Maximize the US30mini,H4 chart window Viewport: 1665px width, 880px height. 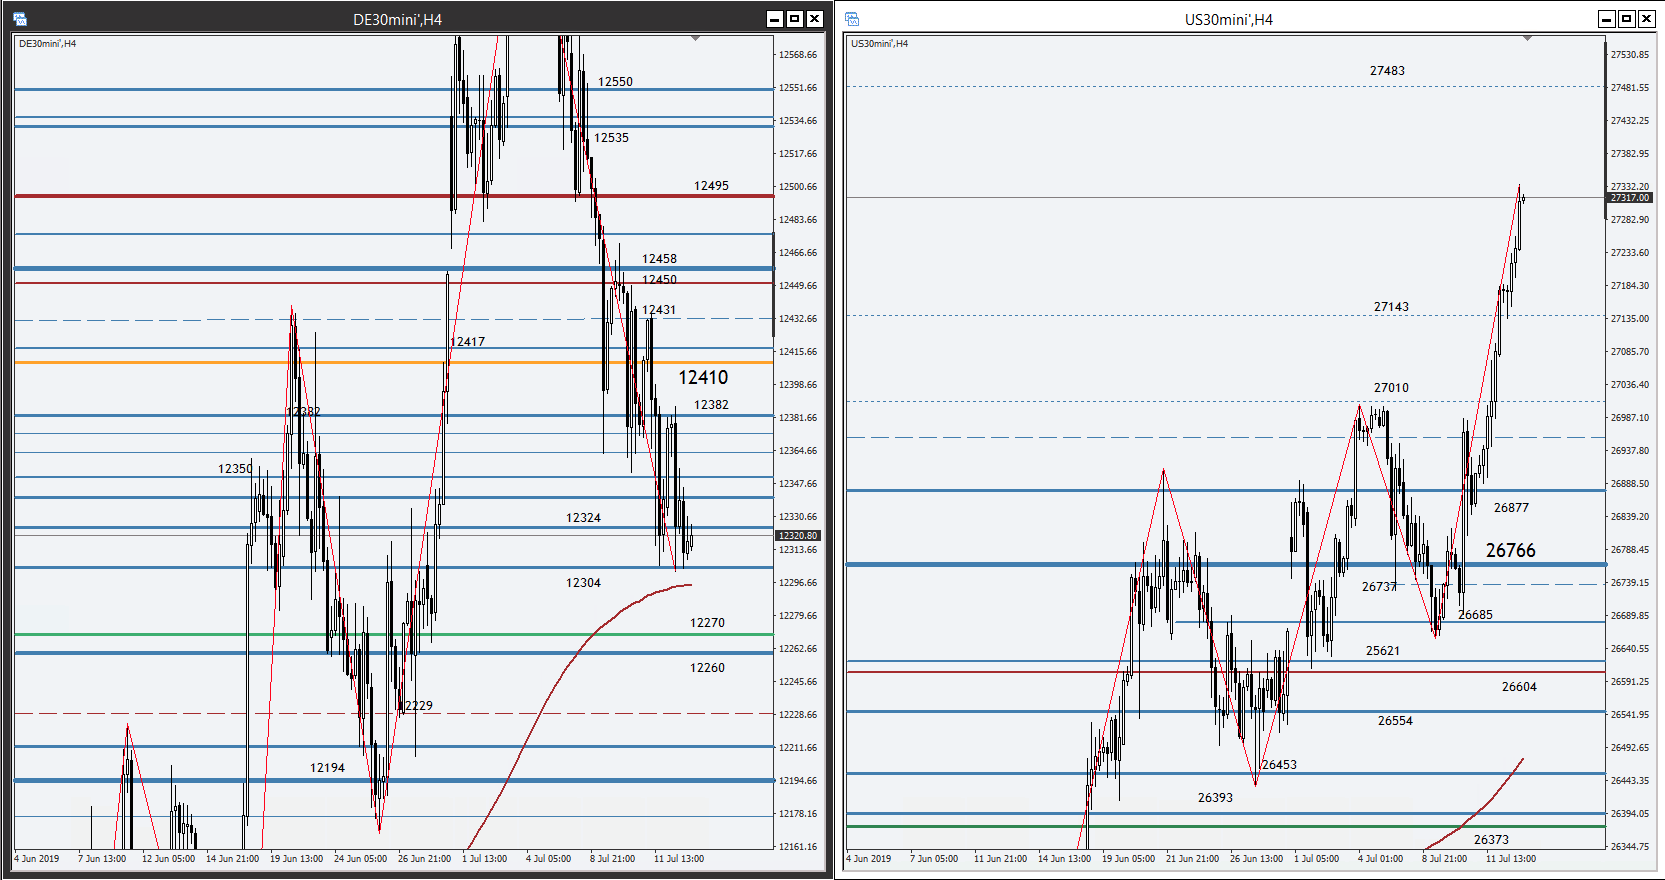[1627, 19]
